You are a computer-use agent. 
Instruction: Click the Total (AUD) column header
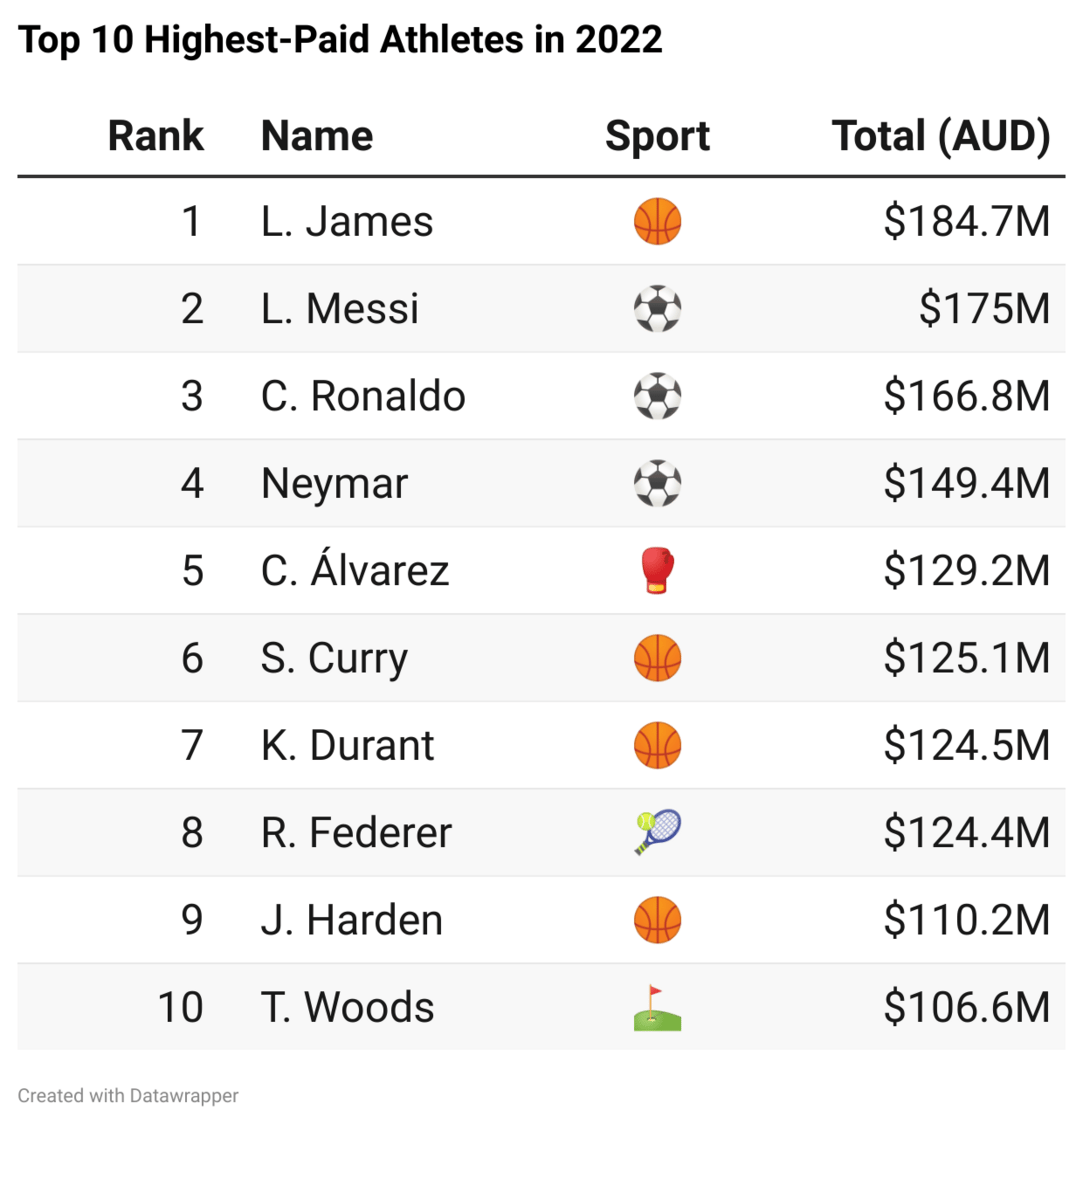pos(941,136)
